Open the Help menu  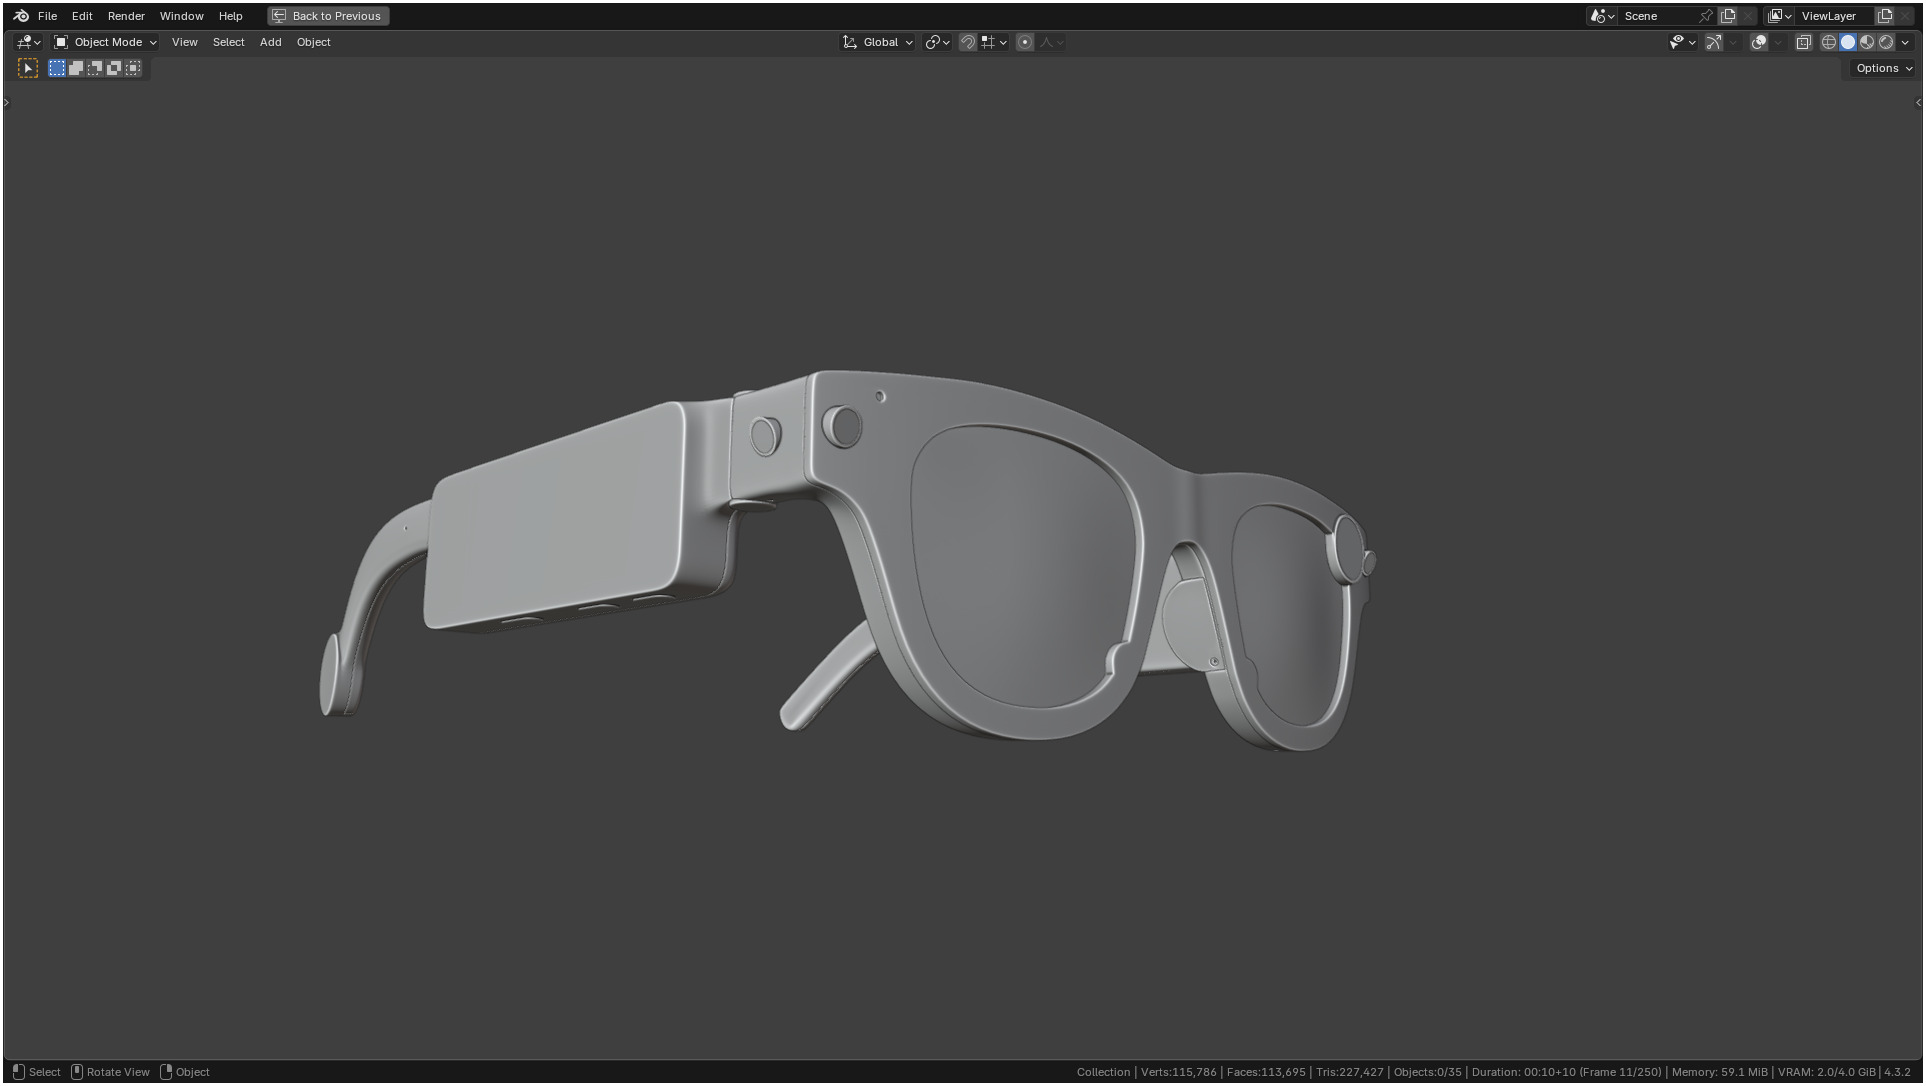pos(230,16)
